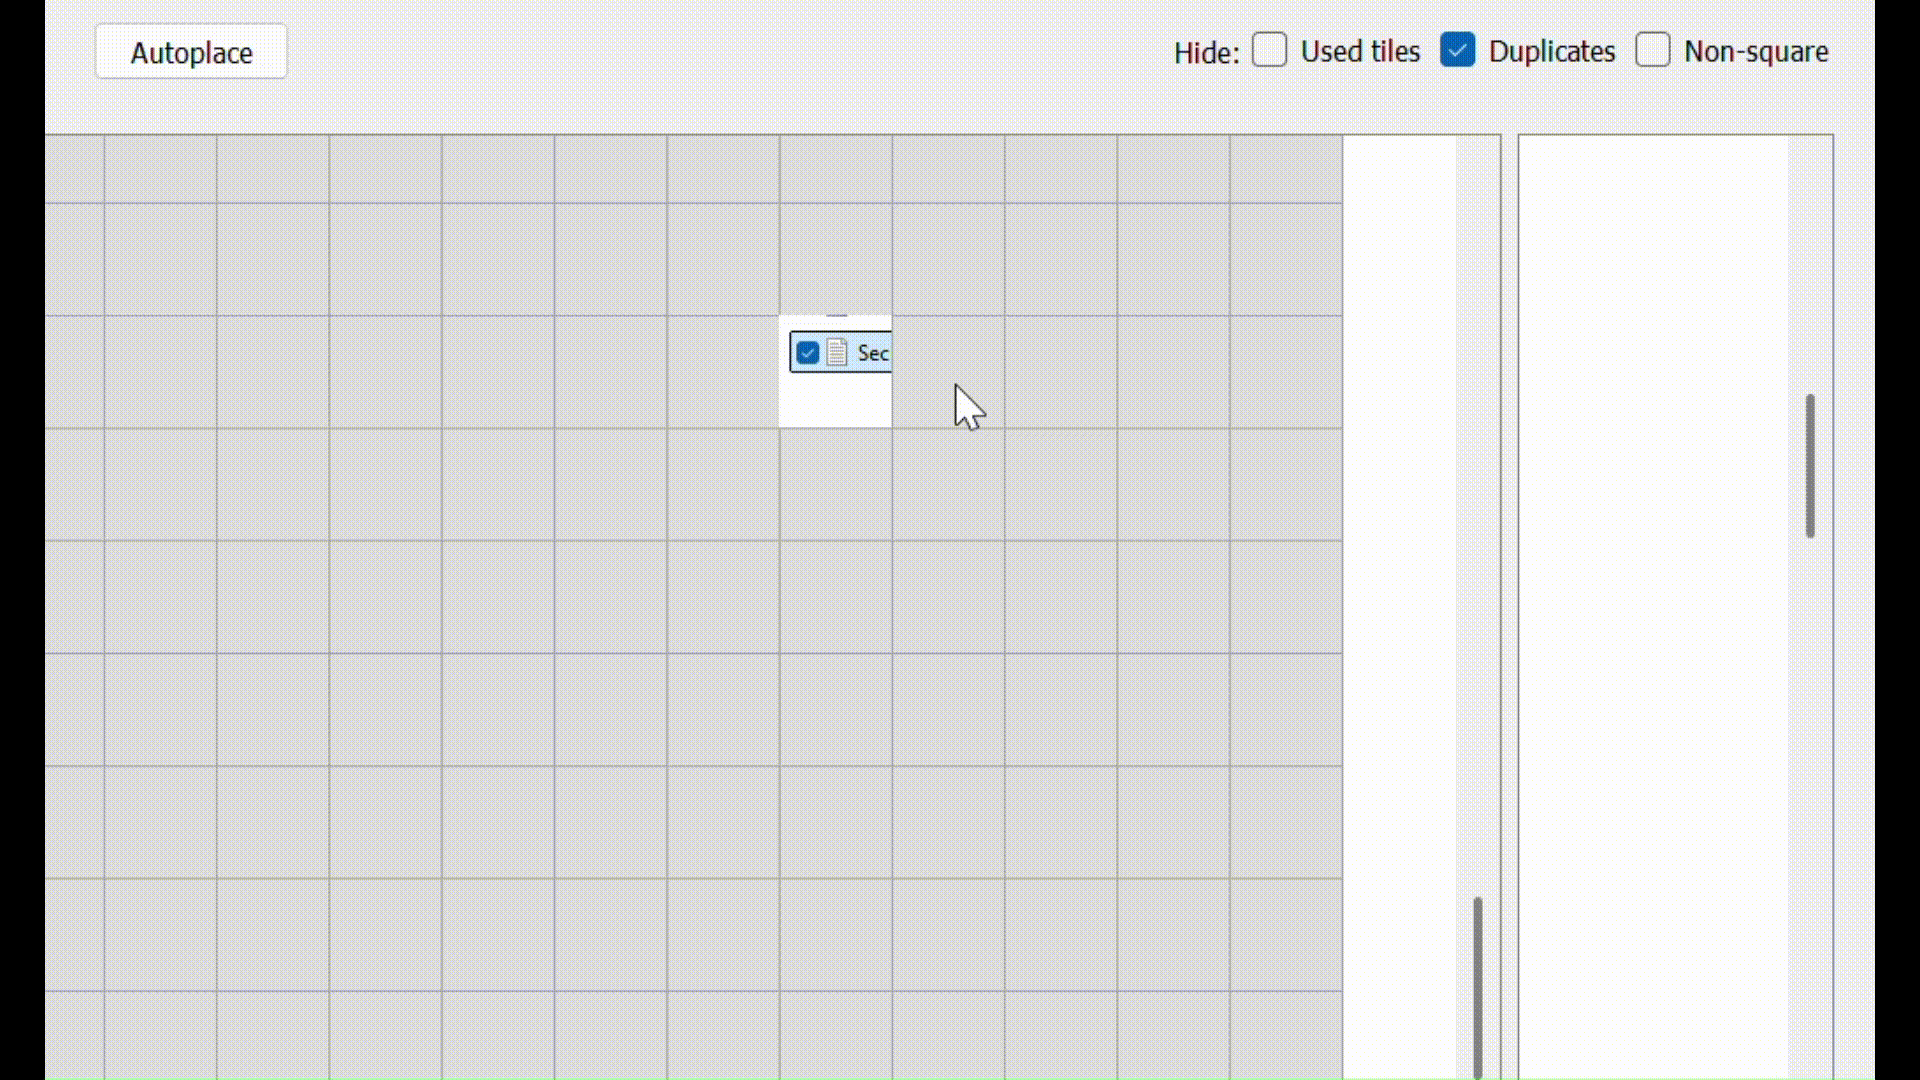Click the 'Non-square' label text
This screenshot has height=1080, width=1920.
click(x=1756, y=52)
